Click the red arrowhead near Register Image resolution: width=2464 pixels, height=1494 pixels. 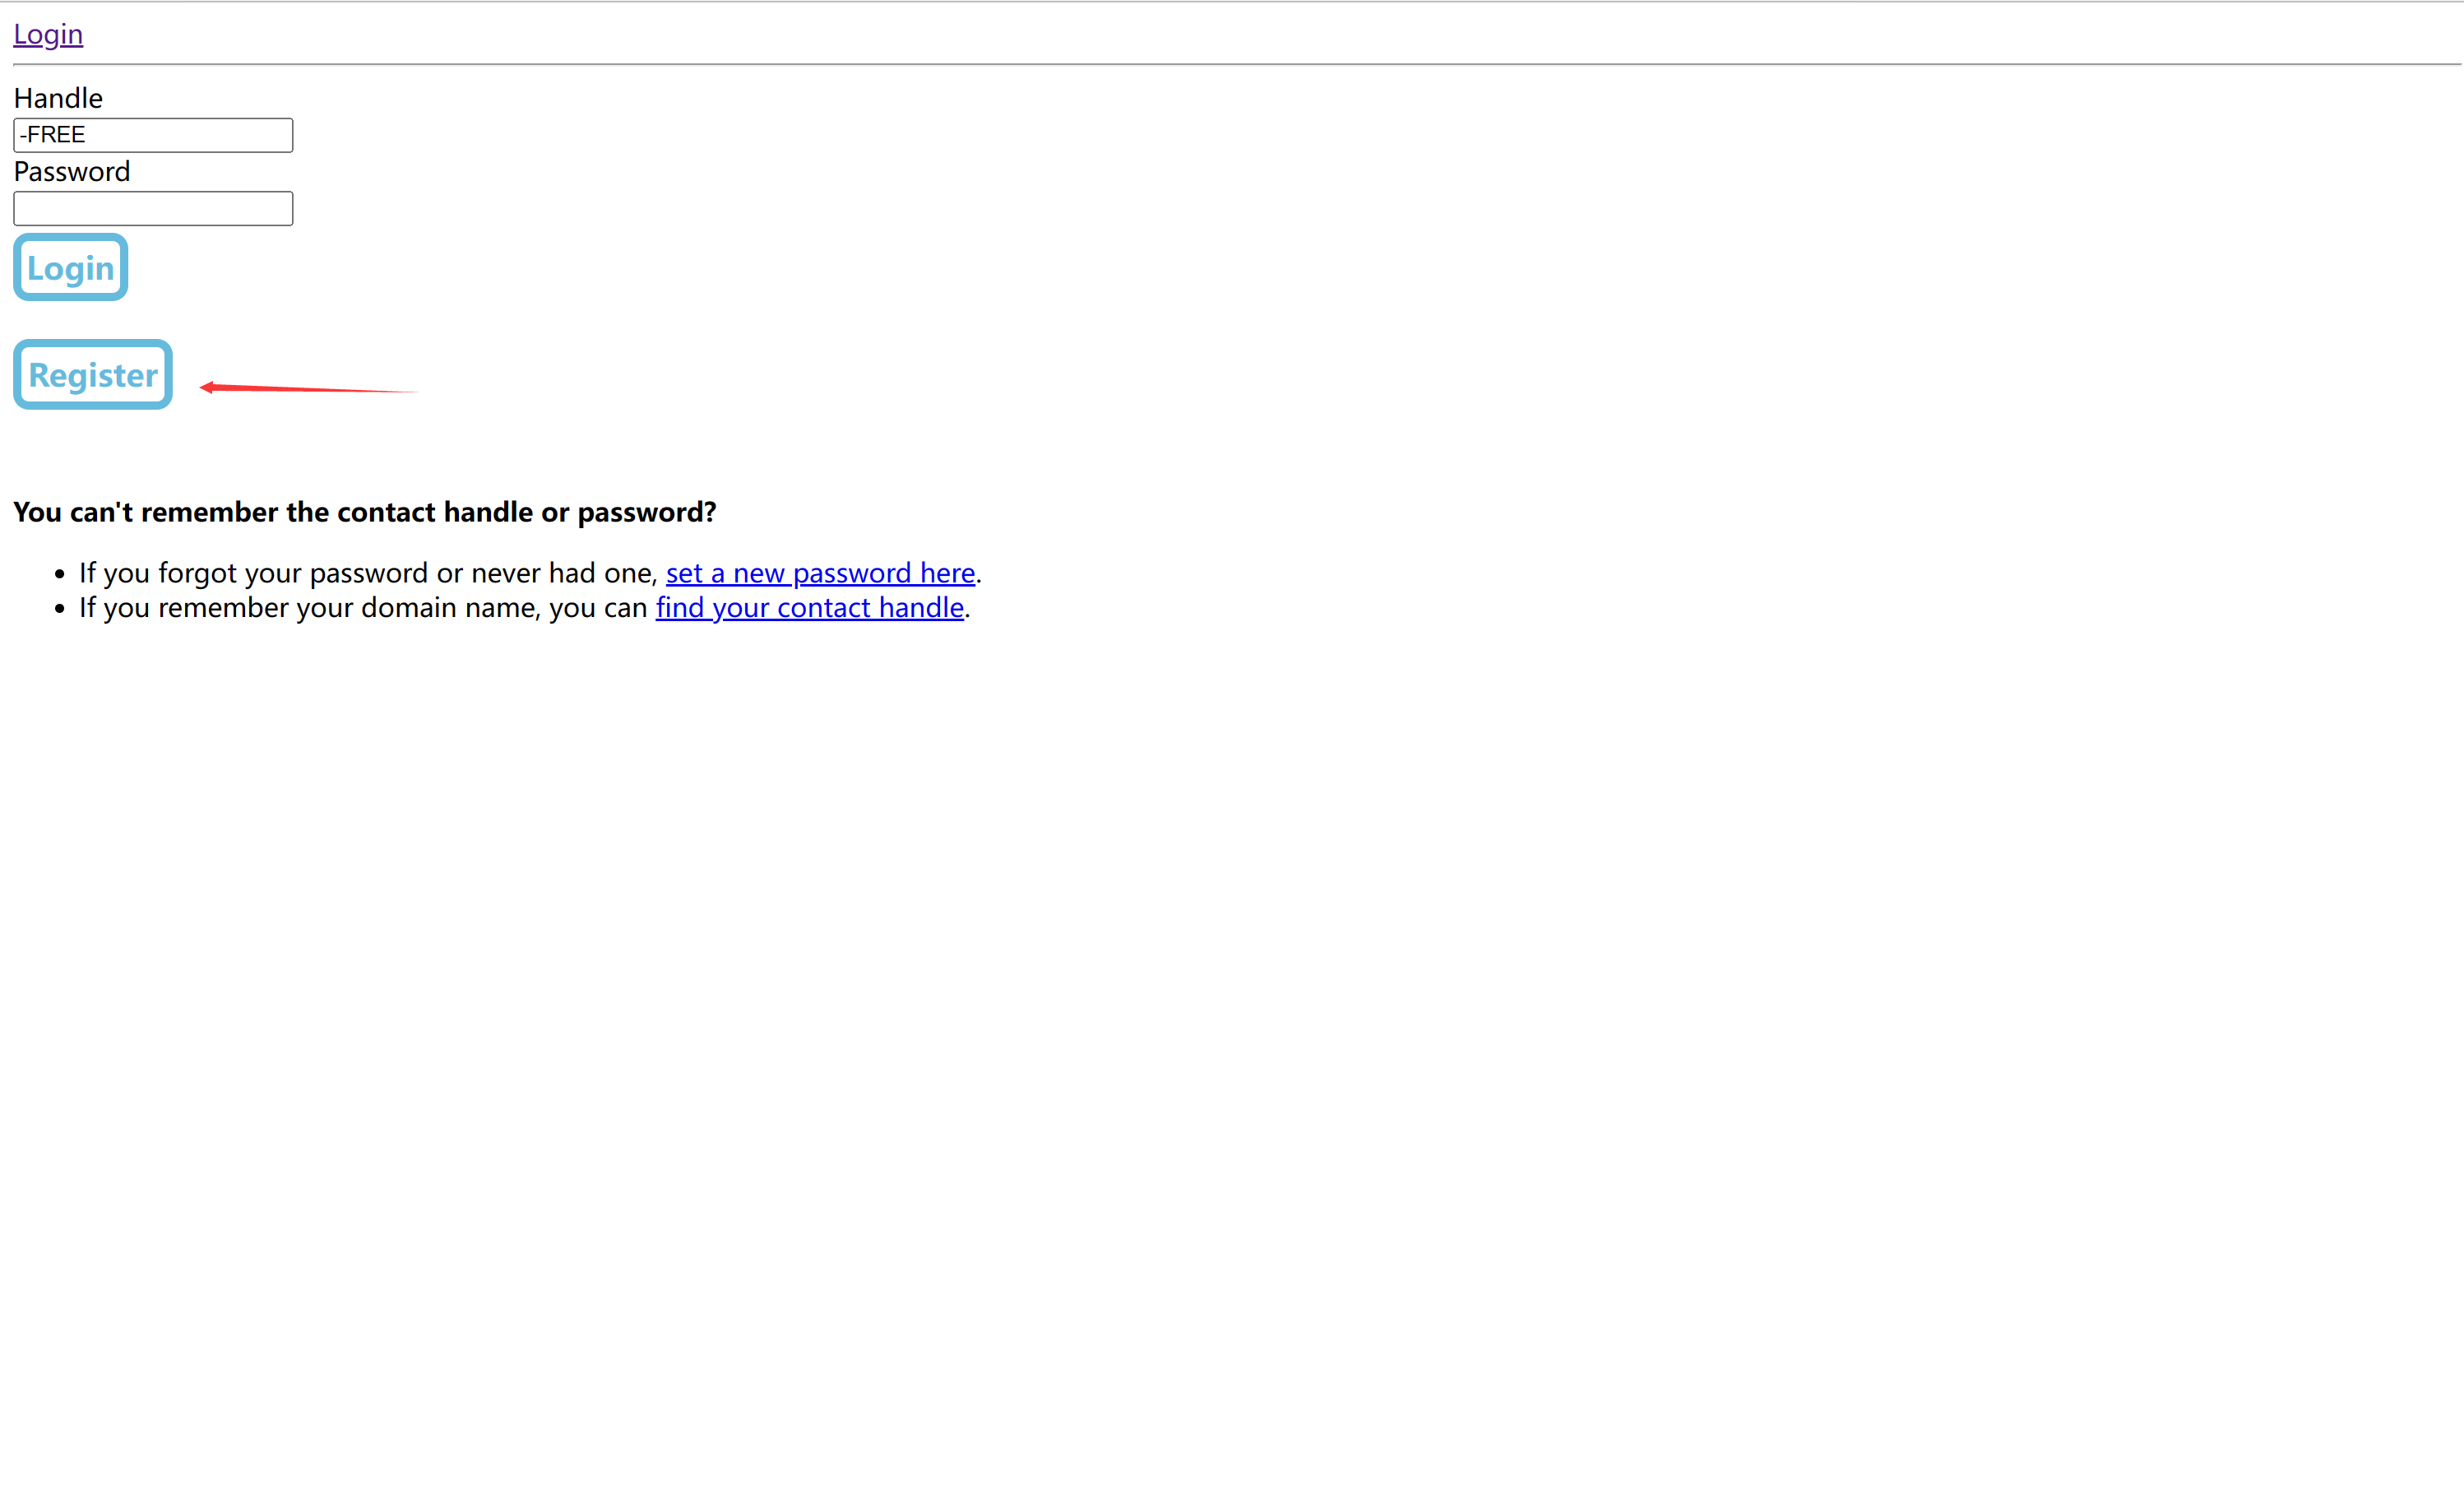[207, 387]
